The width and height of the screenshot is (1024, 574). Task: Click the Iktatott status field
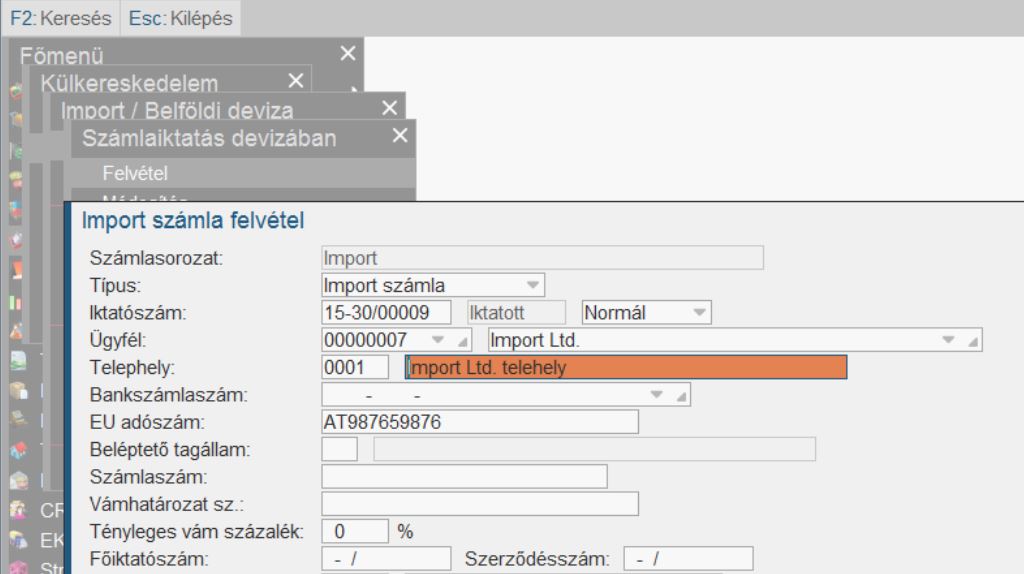(x=517, y=313)
